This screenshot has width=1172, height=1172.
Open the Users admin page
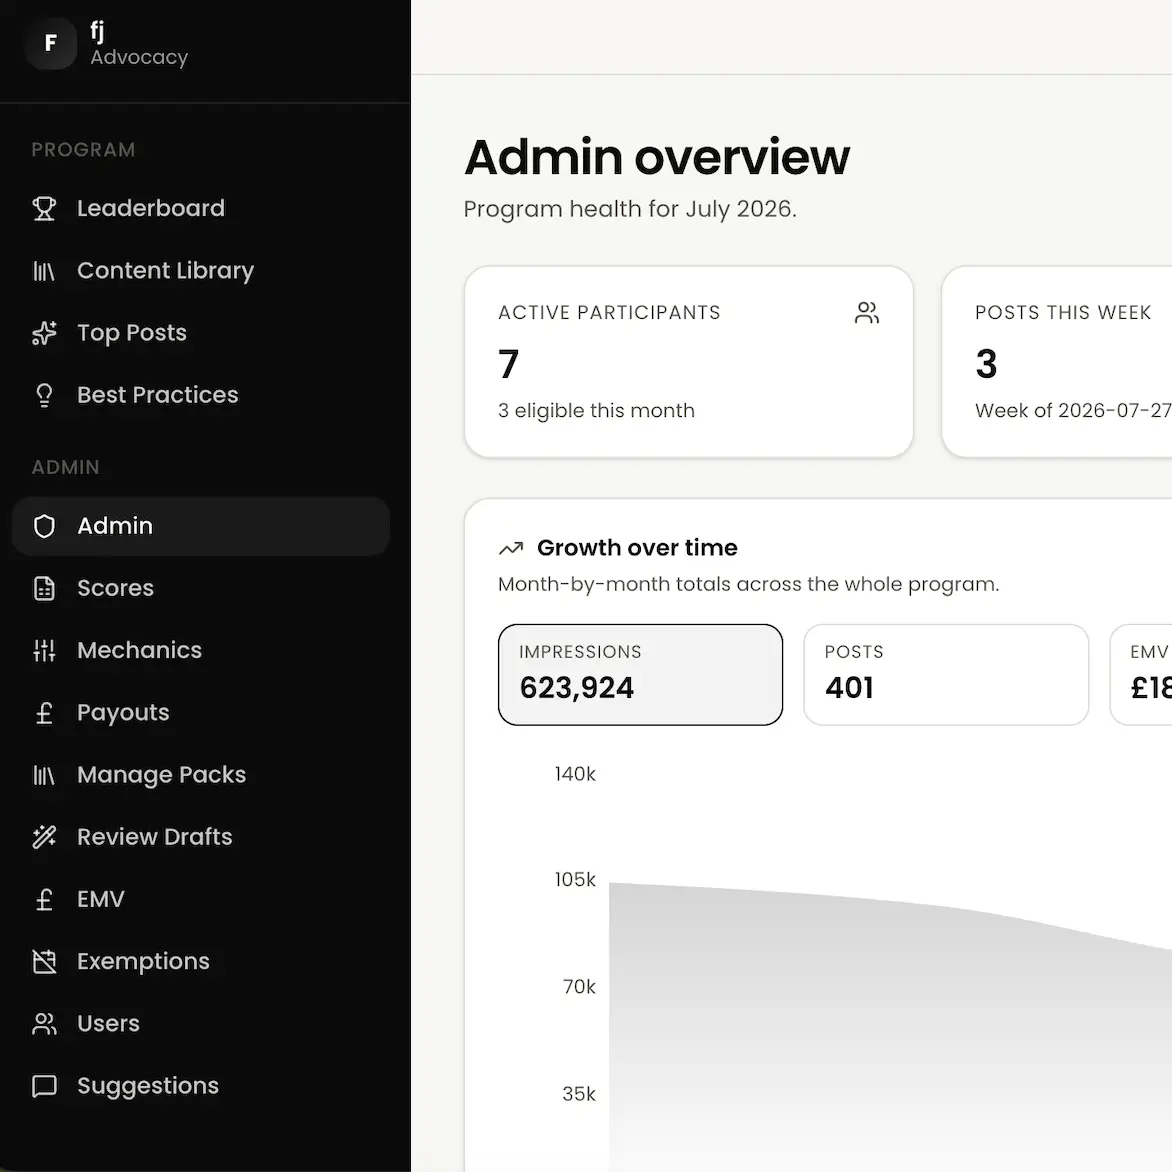tap(200, 1023)
